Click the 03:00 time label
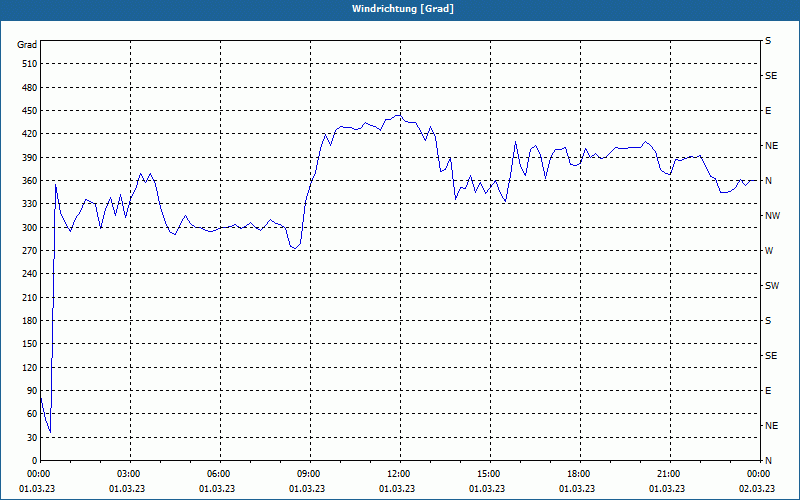This screenshot has height=500, width=800. (x=130, y=473)
